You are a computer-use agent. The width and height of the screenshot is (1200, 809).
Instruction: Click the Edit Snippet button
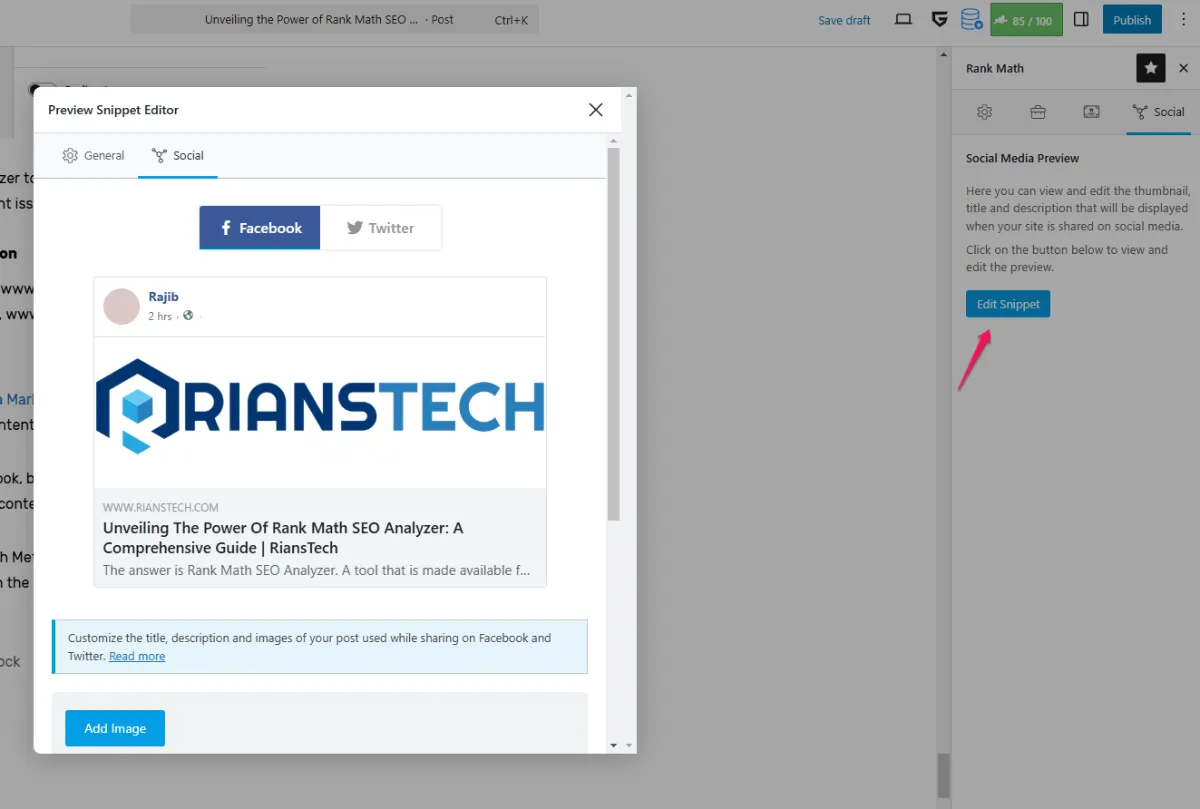[x=1007, y=303]
